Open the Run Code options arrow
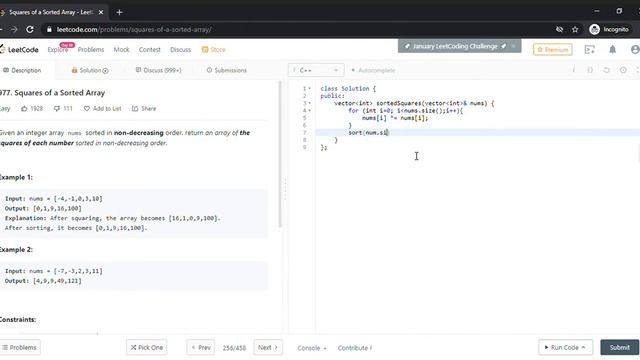Screen dimensions: 640x360 tap(583, 347)
